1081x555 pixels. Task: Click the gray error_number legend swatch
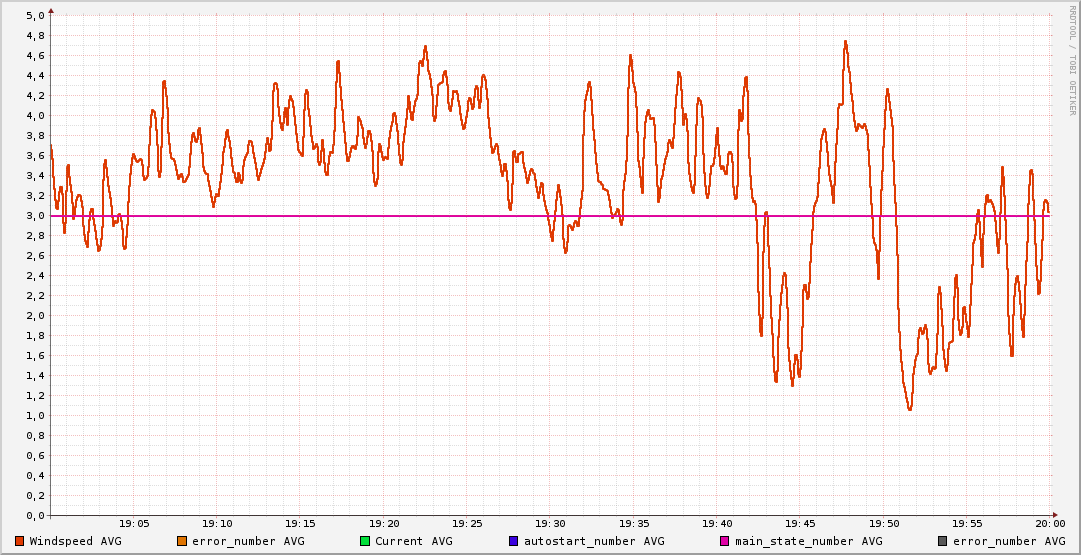coord(942,541)
